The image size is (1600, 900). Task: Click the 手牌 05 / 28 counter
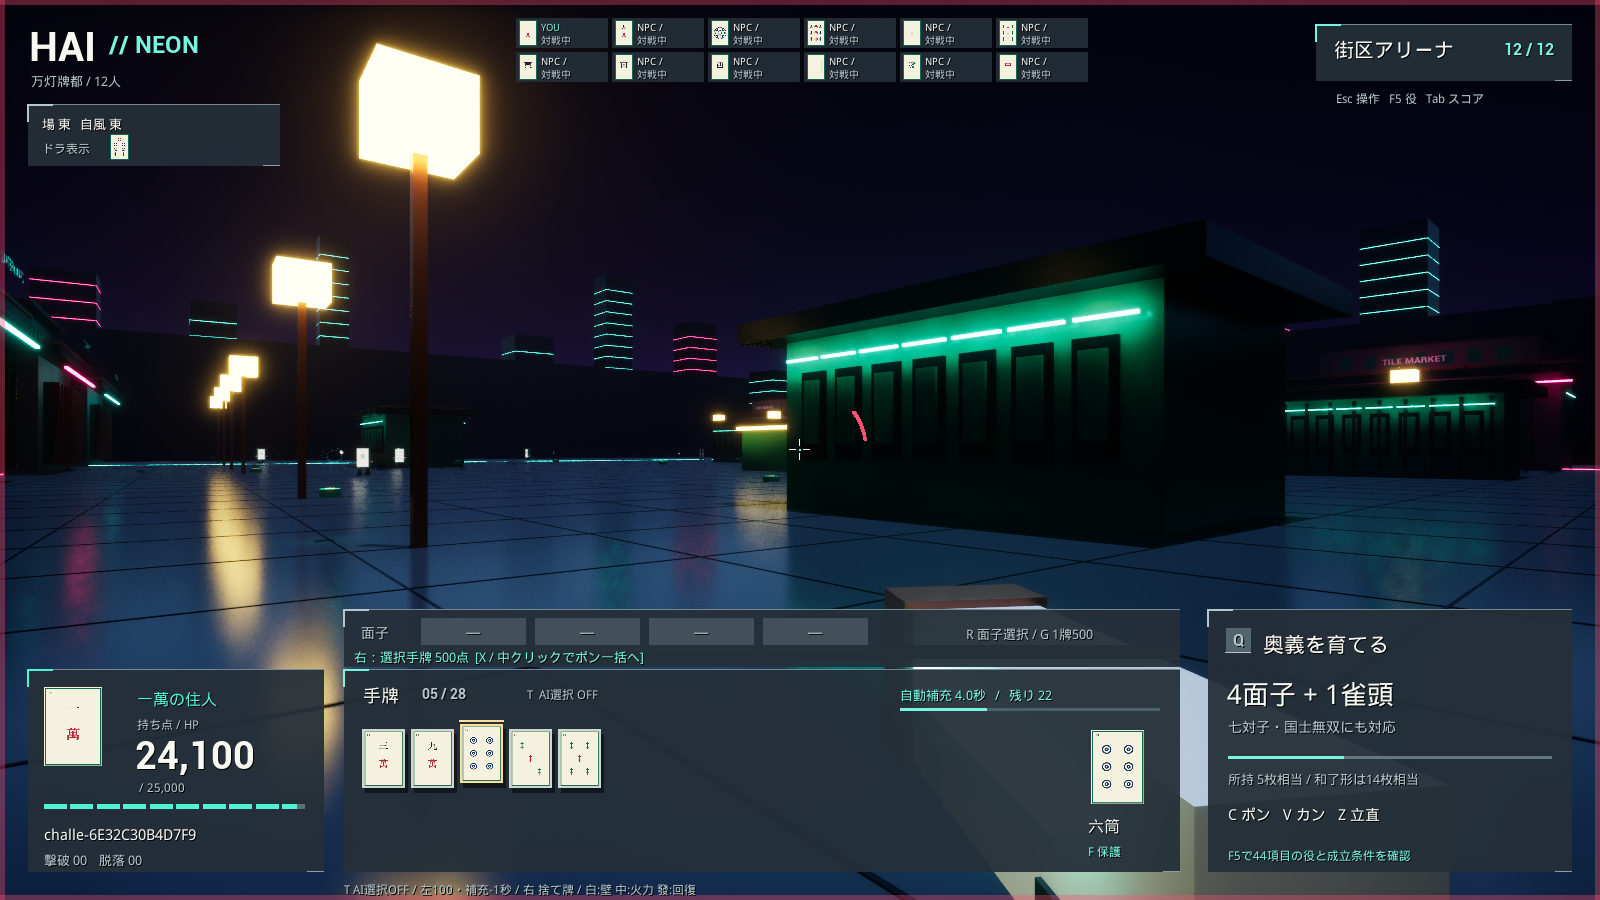click(414, 694)
